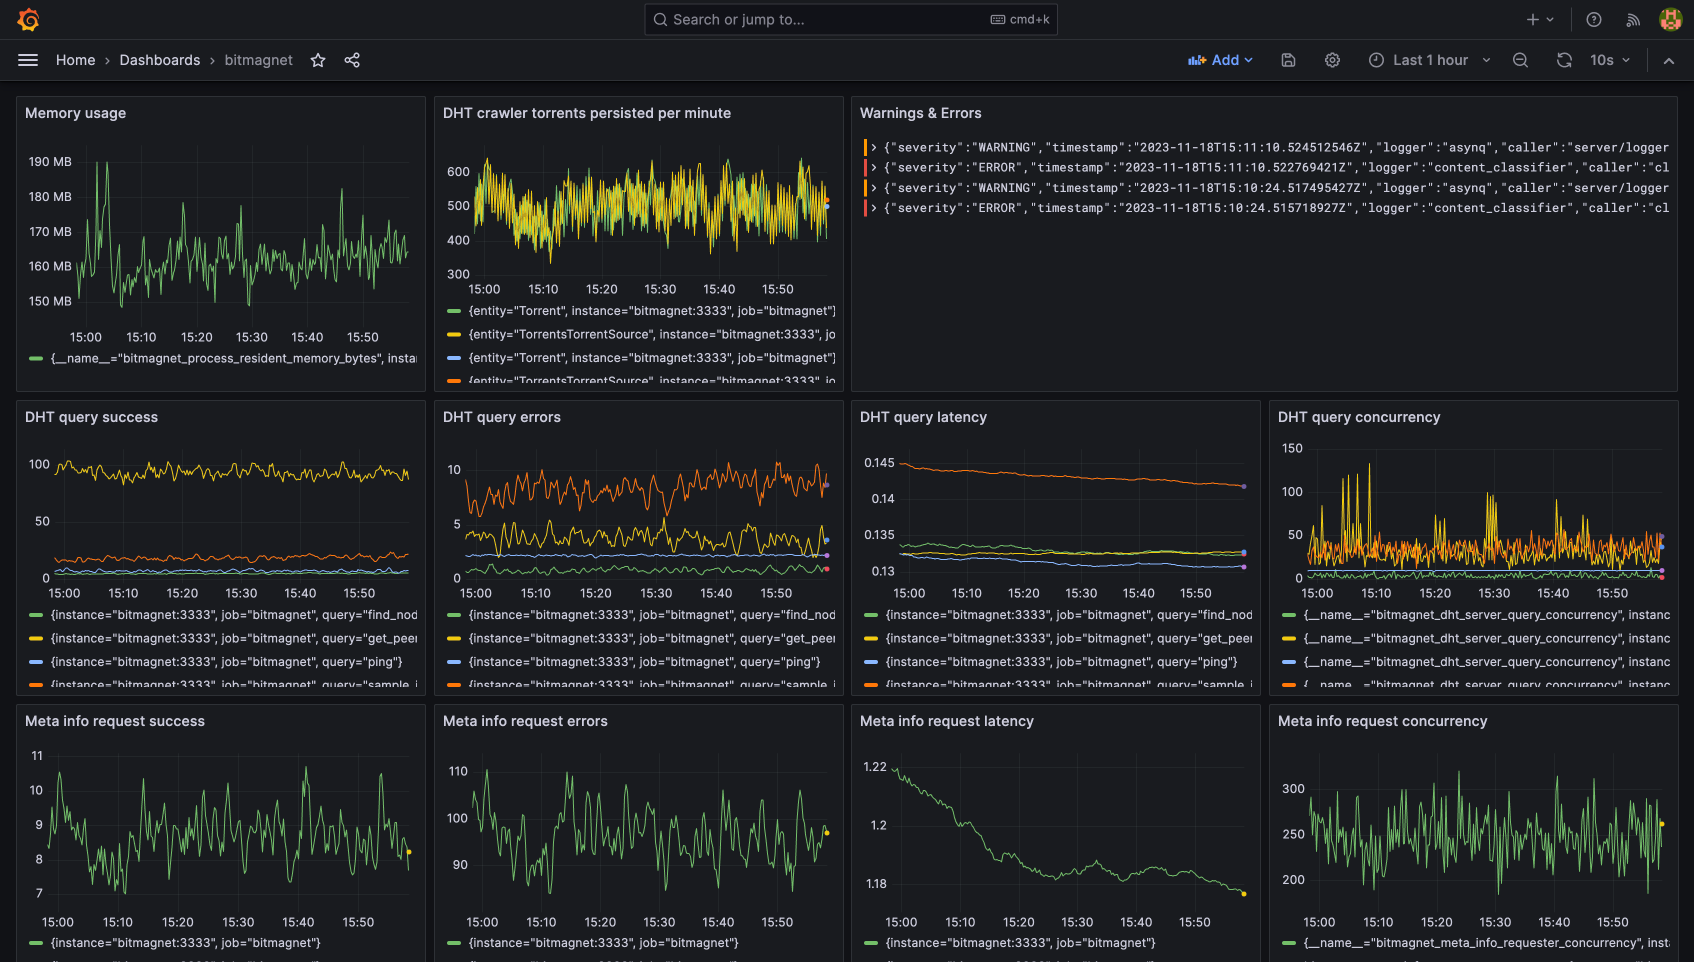Open dashboard settings via the gear icon

coord(1332,60)
